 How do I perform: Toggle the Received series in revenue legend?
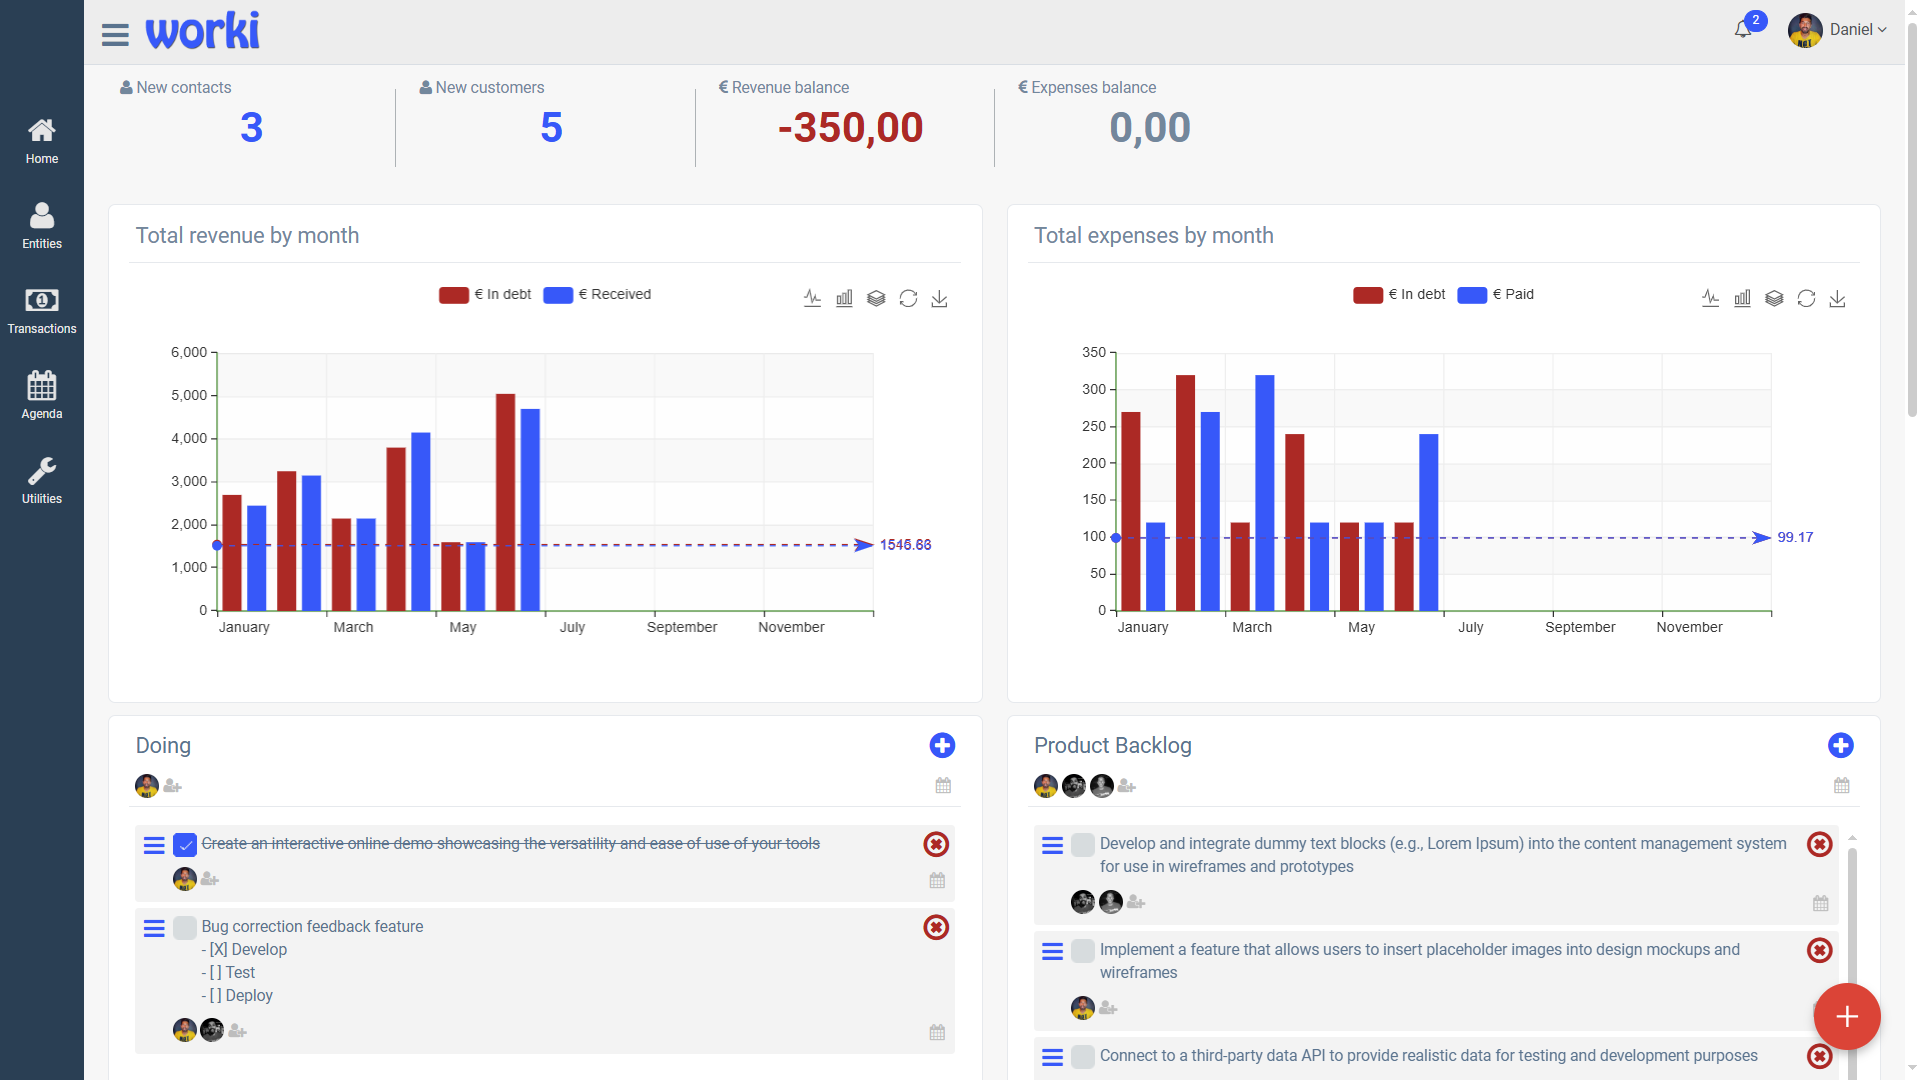597,295
